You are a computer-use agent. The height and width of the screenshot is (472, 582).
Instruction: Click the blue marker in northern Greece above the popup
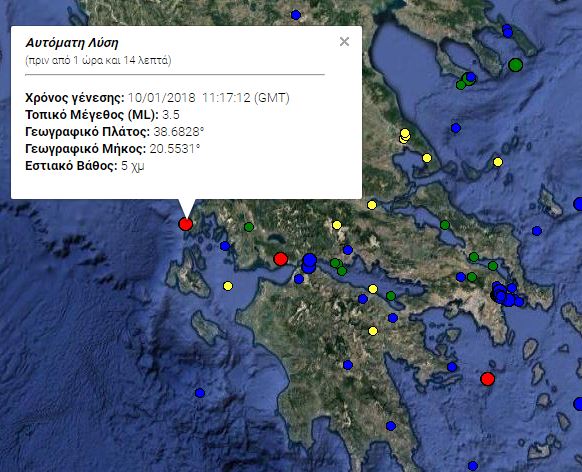tap(296, 15)
